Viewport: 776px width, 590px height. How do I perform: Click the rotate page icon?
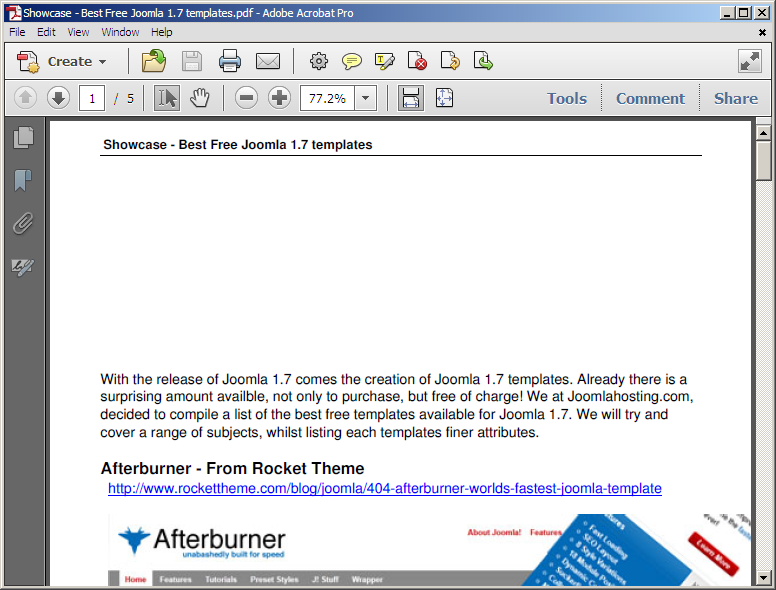[450, 61]
